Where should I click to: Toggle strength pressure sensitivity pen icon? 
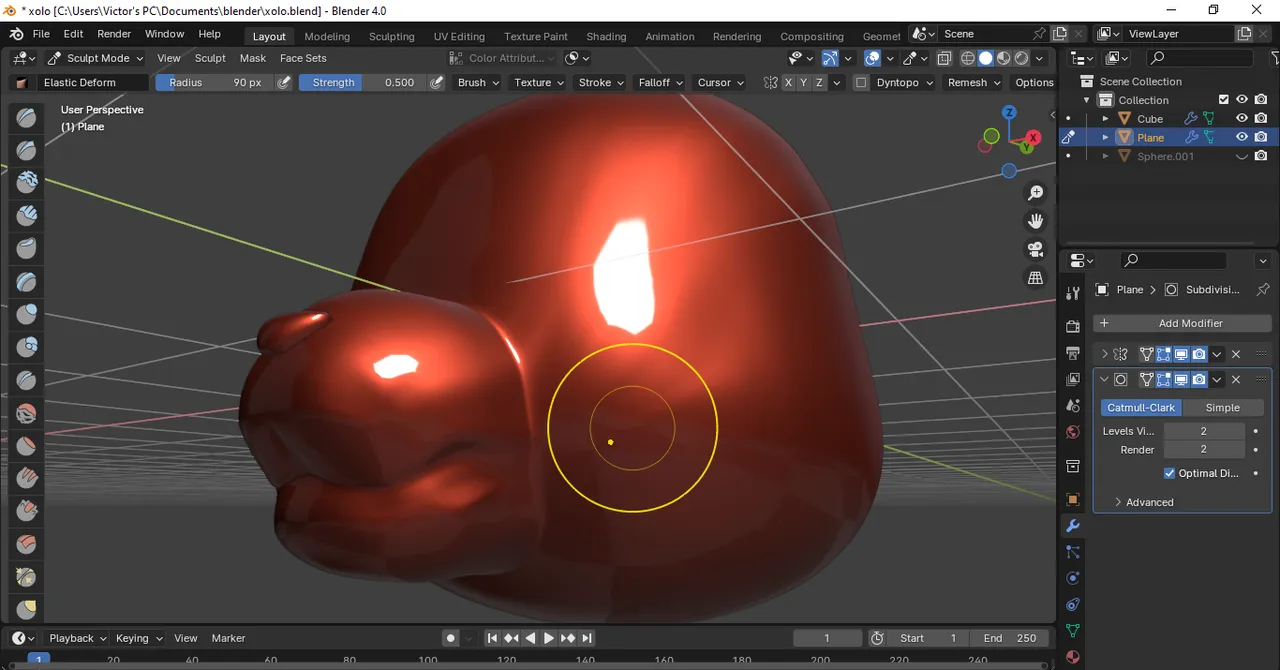coord(437,83)
